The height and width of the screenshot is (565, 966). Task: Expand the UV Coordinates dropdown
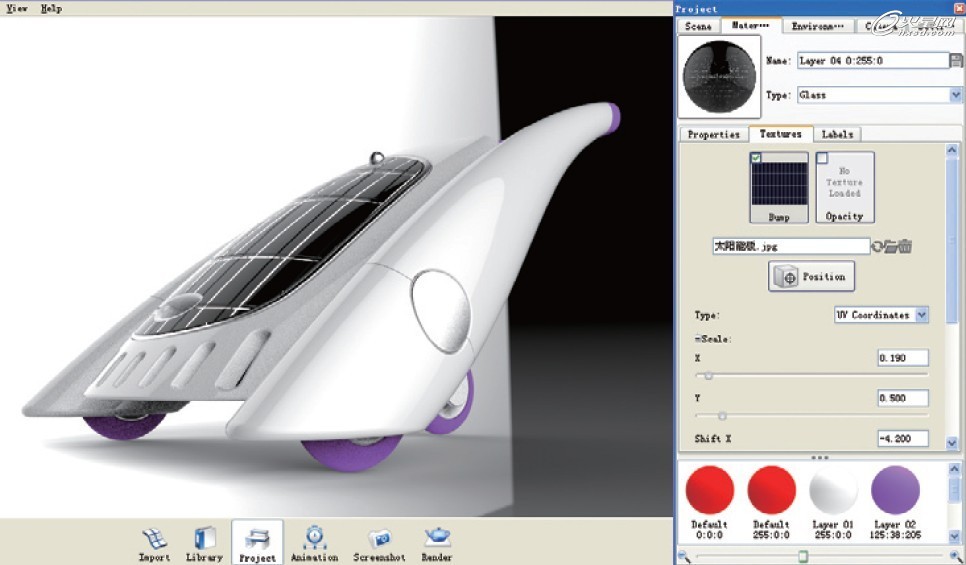921,315
